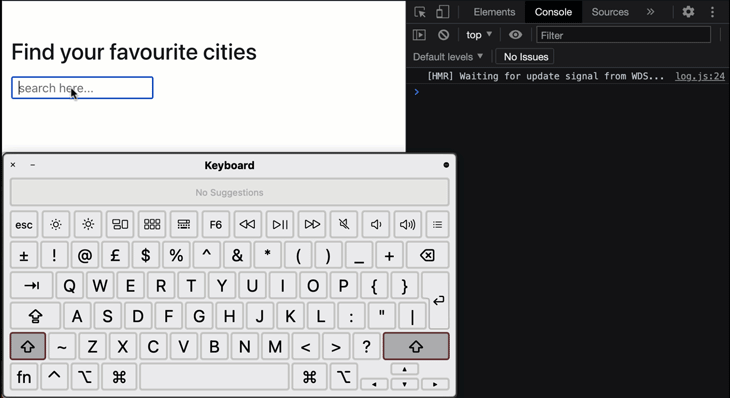Image resolution: width=730 pixels, height=398 pixels.
Task: Click the right option key
Action: tap(344, 377)
